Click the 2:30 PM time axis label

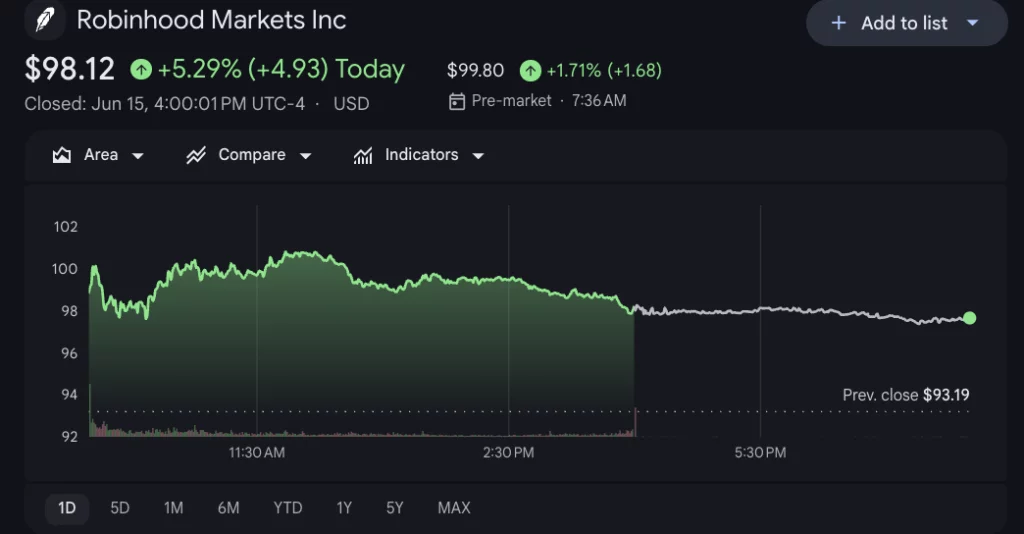point(508,452)
